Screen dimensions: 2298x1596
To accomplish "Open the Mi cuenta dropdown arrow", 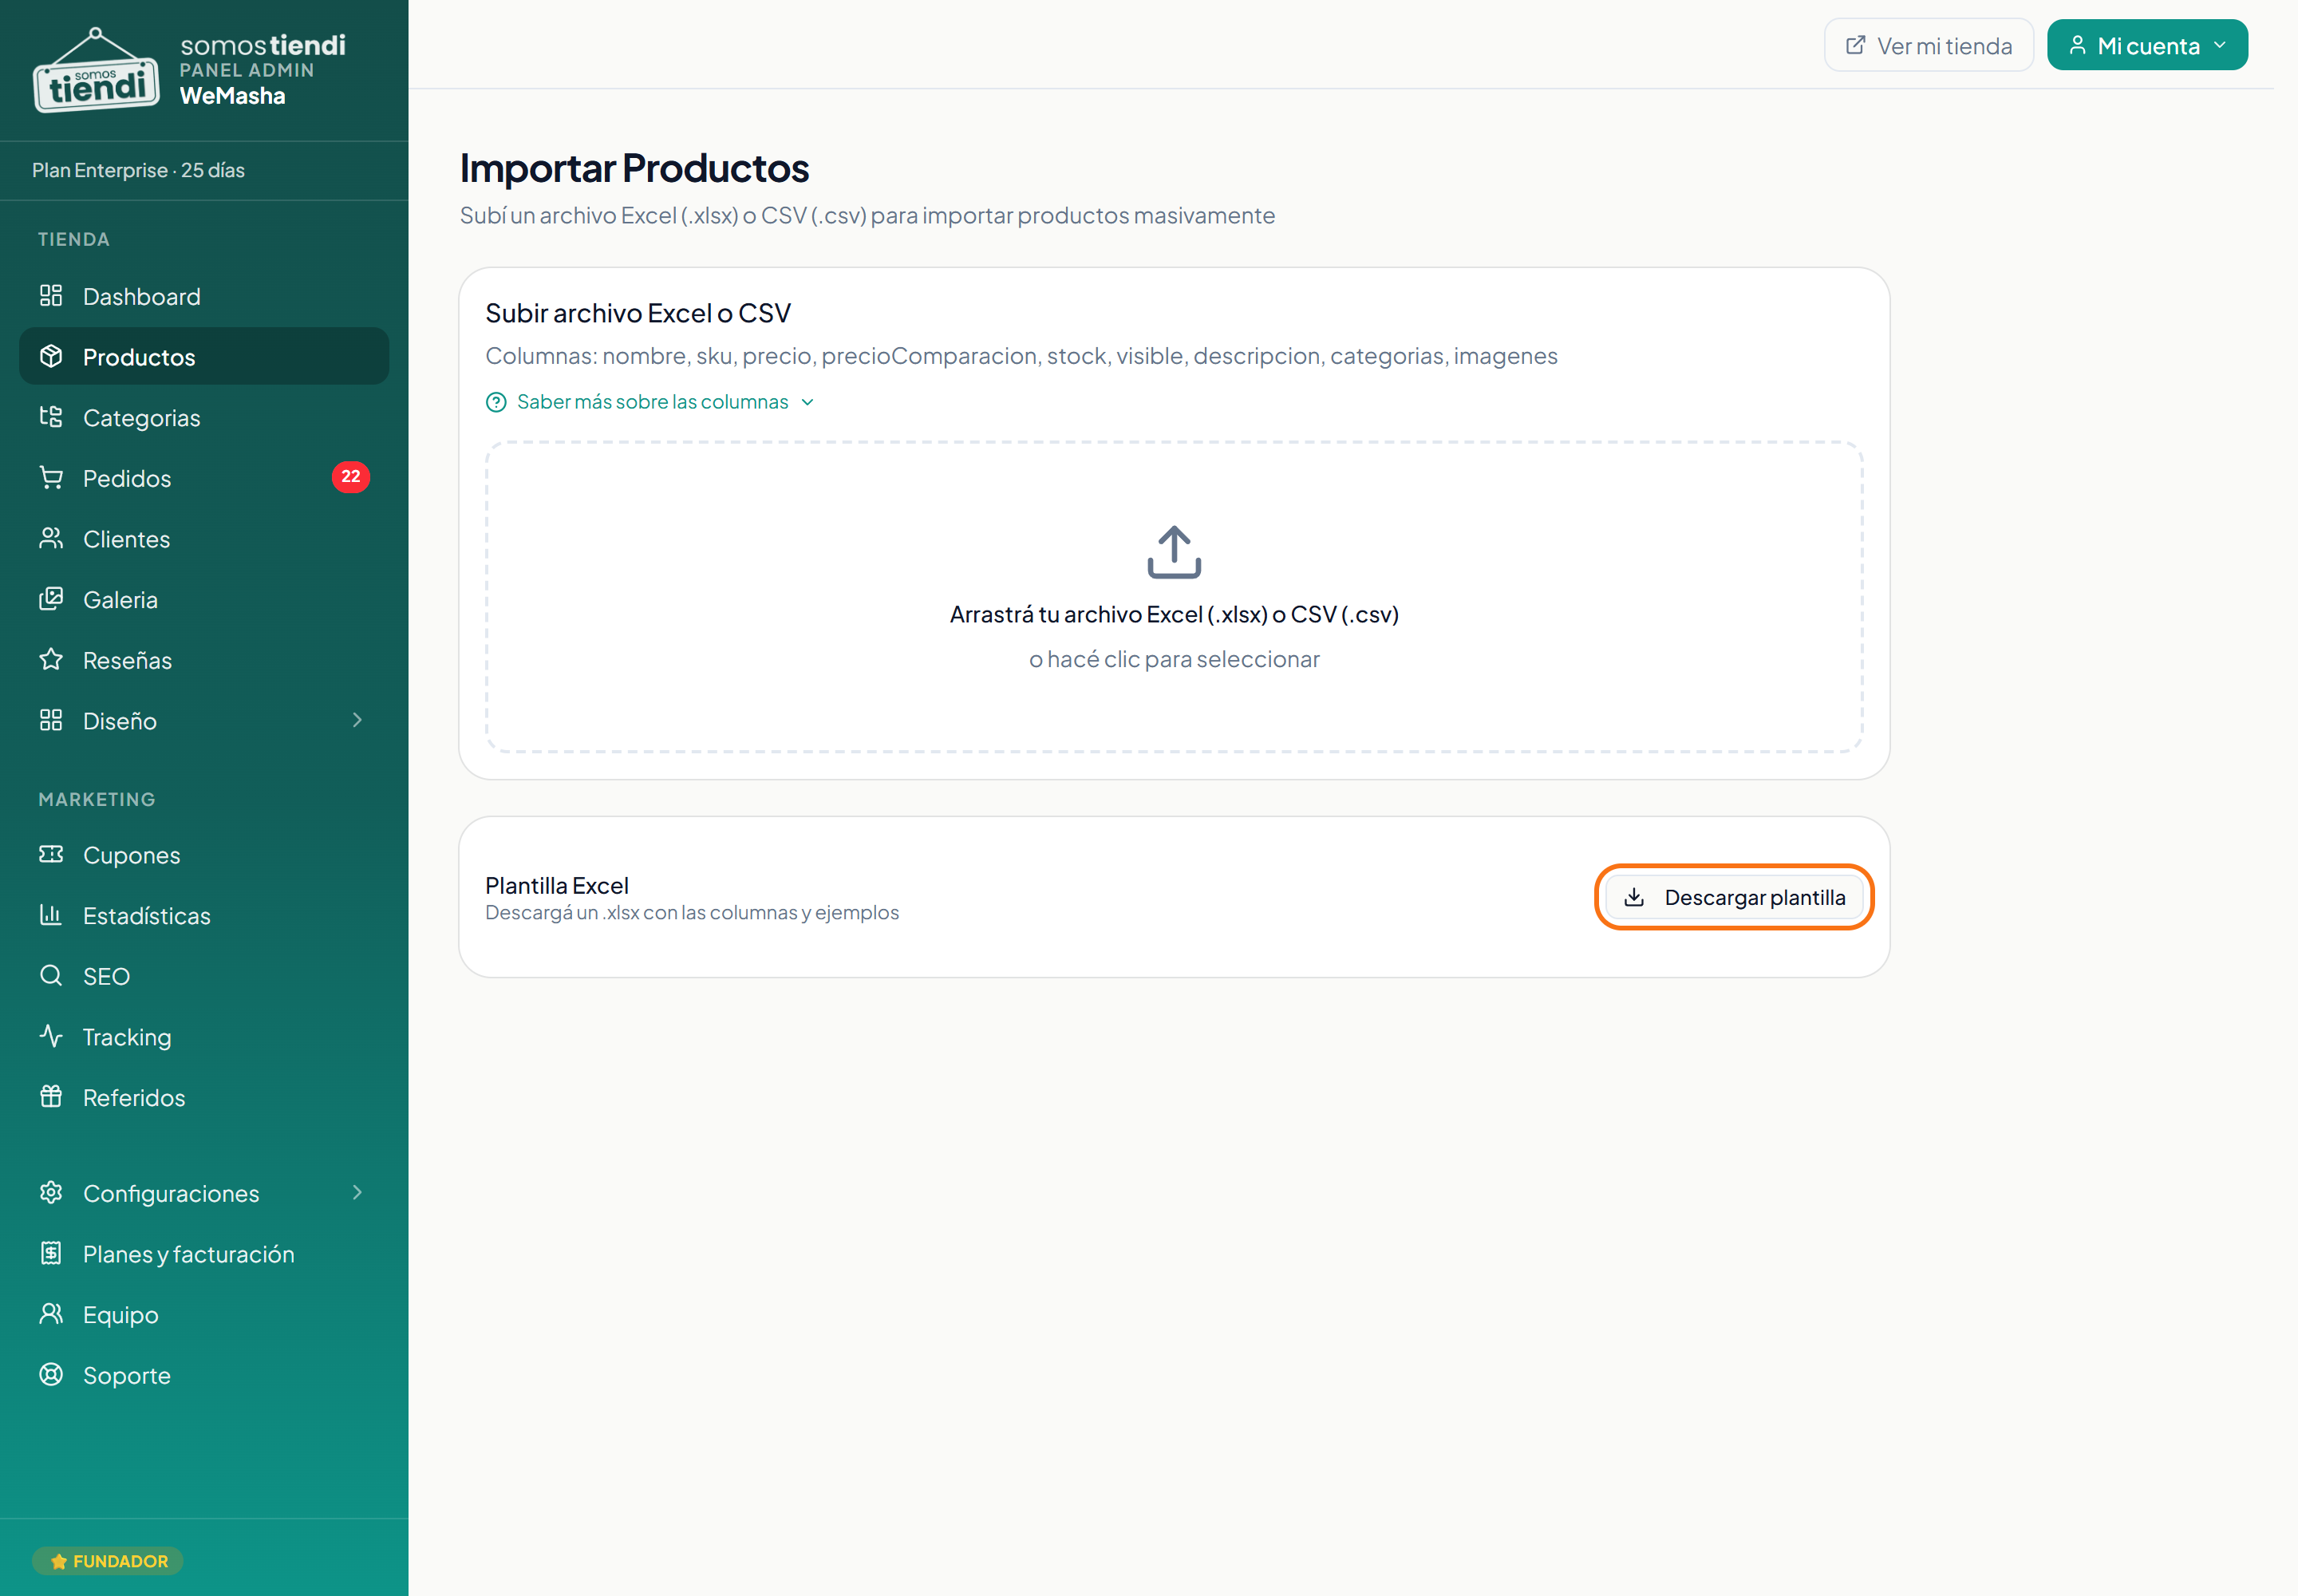I will click(2220, 45).
